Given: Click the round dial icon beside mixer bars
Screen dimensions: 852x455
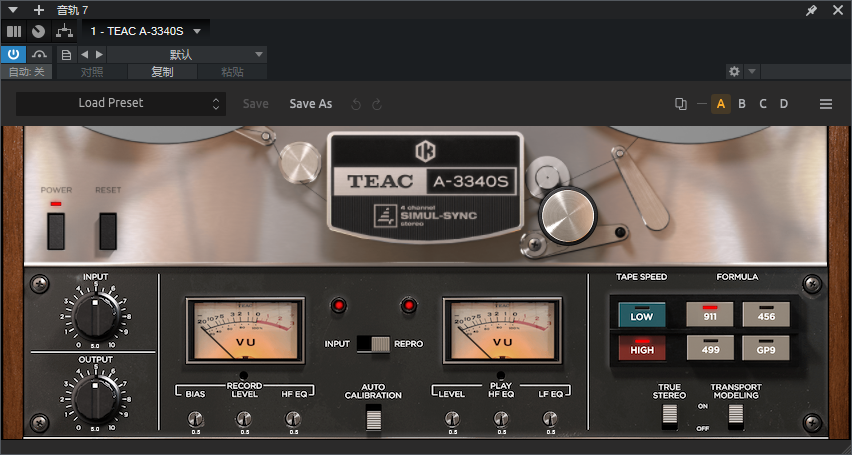Looking at the screenshot, I should click(x=38, y=32).
